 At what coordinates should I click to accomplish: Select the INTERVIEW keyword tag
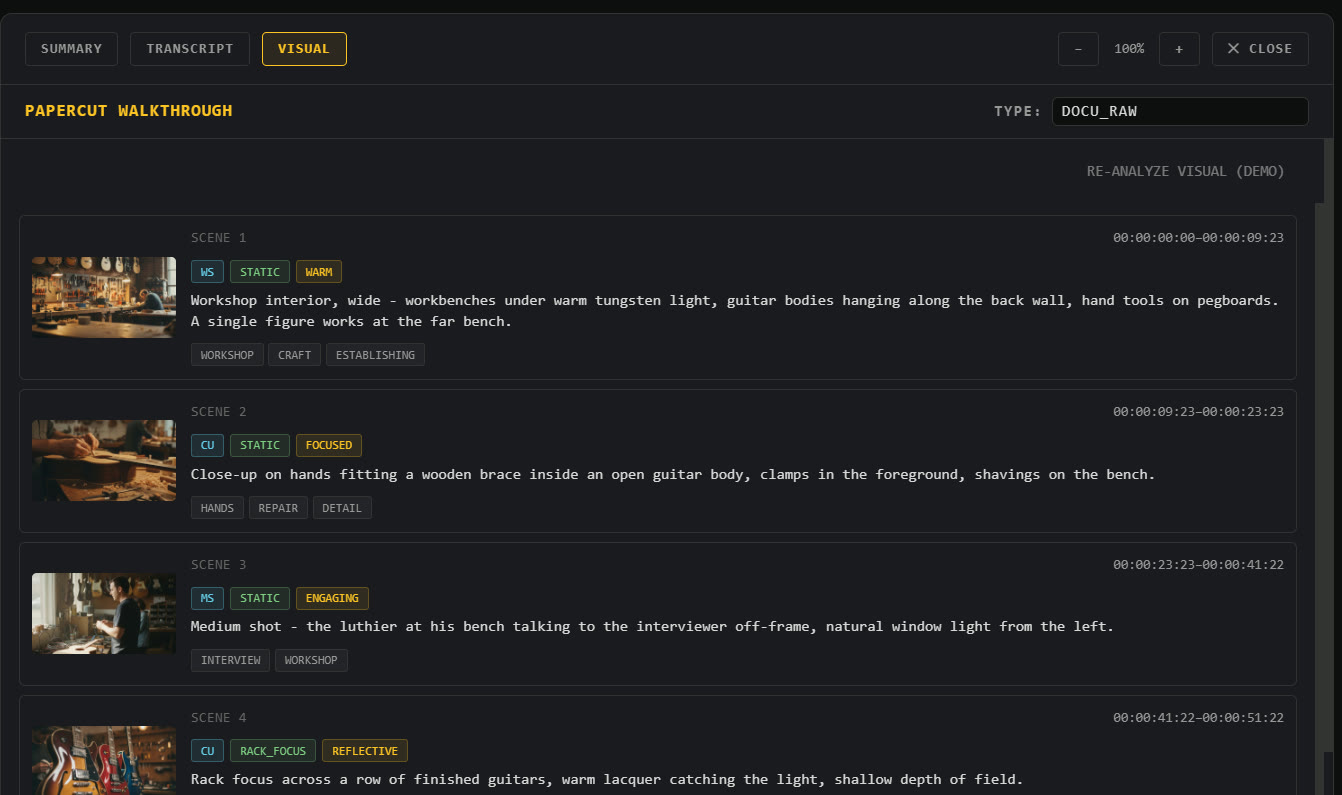coord(230,660)
